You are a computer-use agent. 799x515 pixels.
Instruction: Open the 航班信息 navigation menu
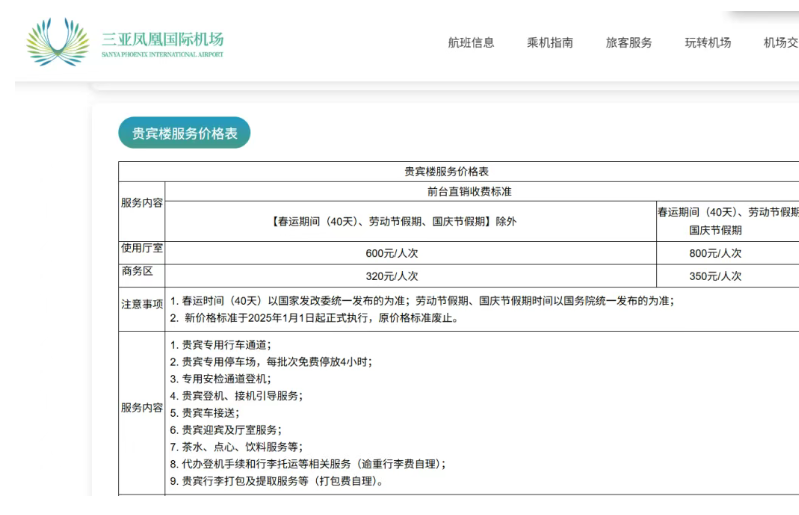[471, 43]
